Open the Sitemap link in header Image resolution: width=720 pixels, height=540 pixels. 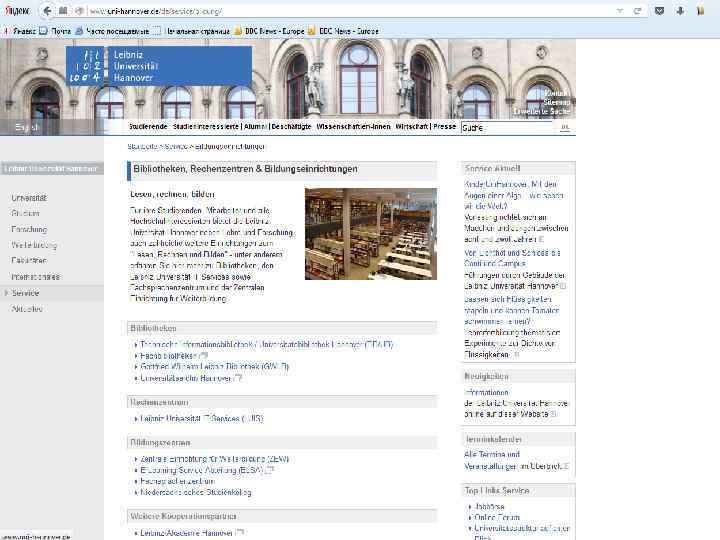click(557, 102)
